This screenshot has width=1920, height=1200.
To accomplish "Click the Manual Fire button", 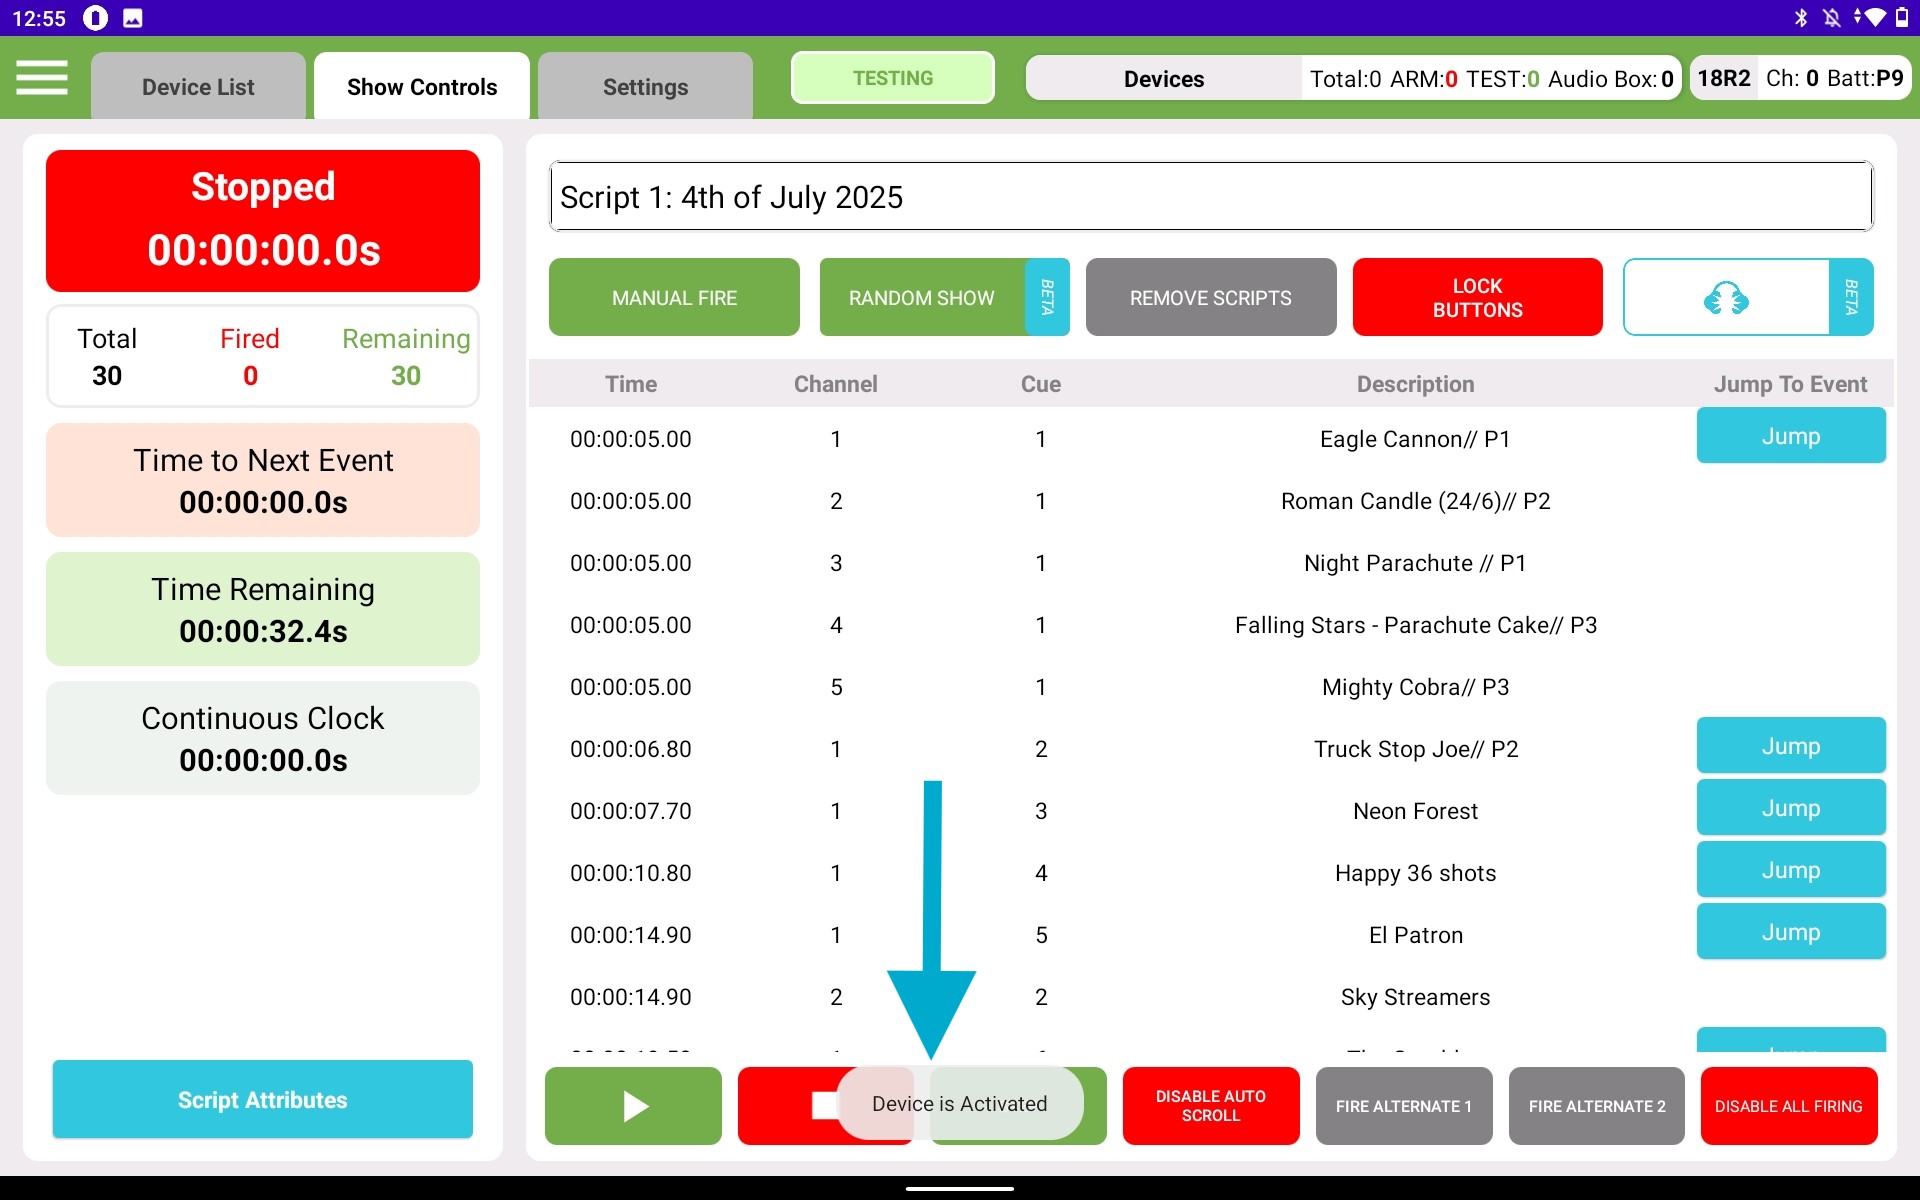I will 674,298.
